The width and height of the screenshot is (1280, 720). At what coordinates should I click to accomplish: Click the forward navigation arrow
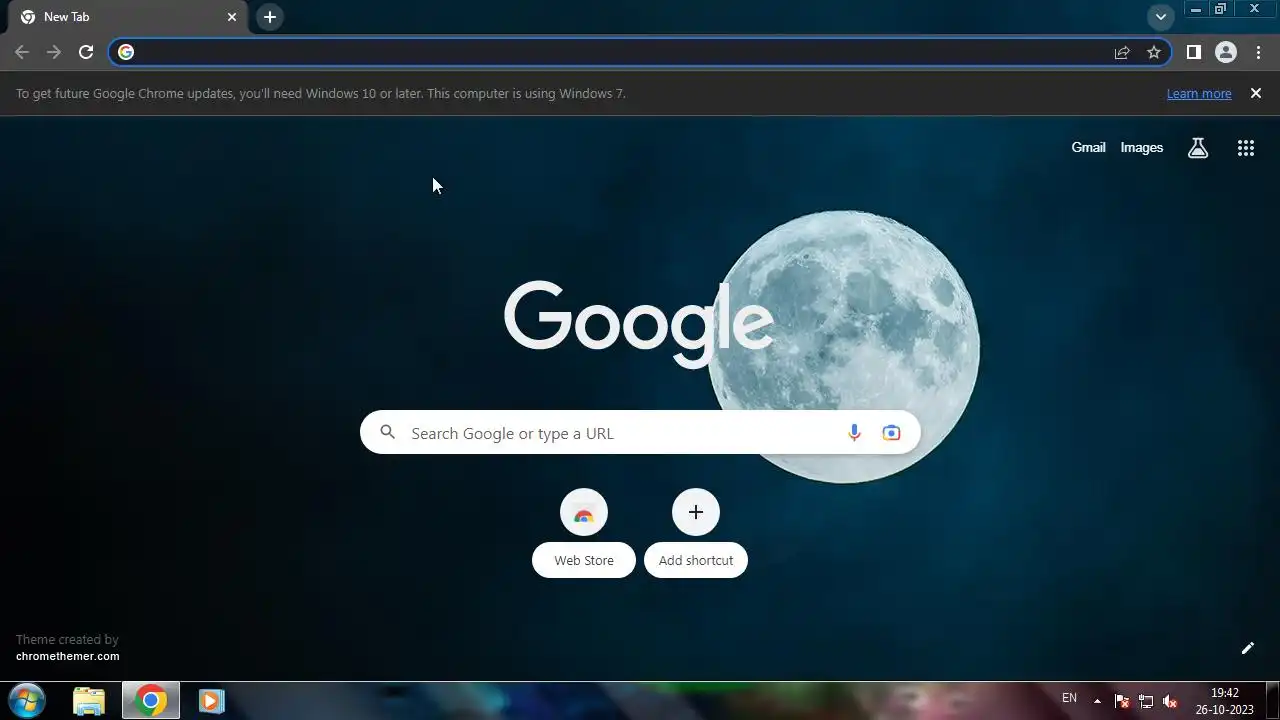[54, 52]
